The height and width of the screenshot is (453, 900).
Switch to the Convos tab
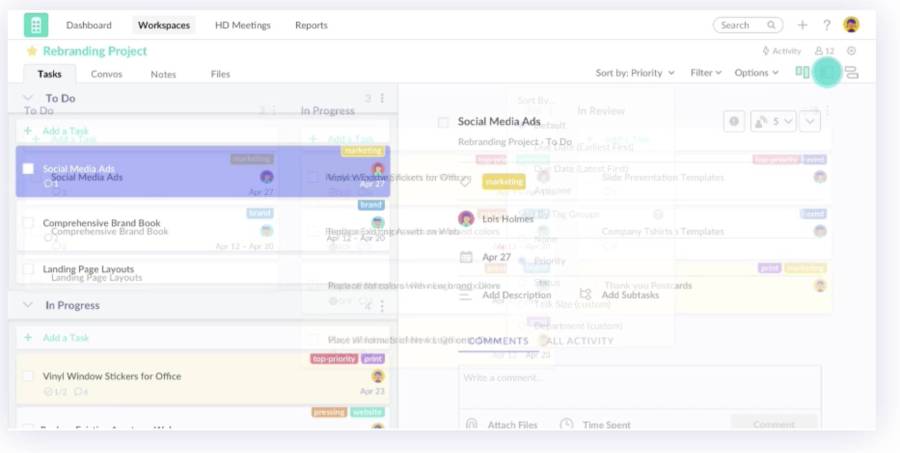pos(106,74)
